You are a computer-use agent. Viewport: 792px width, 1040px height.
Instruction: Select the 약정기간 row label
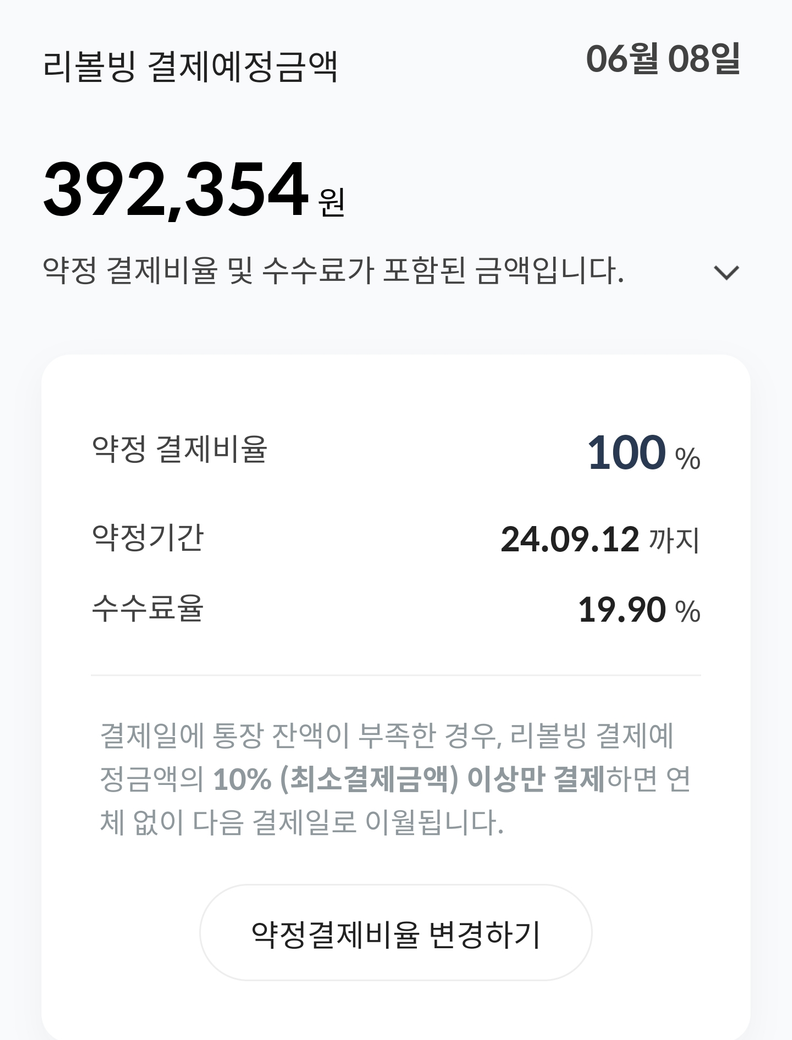[147, 537]
